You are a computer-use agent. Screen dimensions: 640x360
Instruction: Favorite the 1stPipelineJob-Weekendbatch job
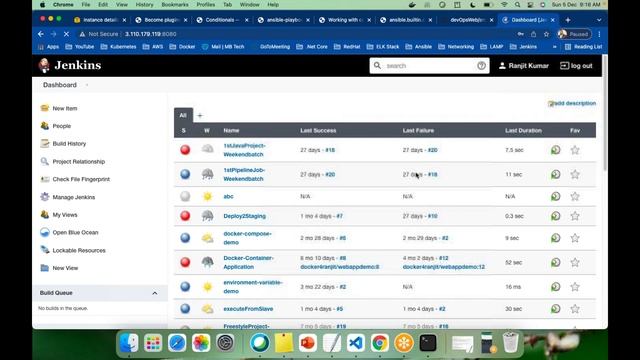(575, 175)
